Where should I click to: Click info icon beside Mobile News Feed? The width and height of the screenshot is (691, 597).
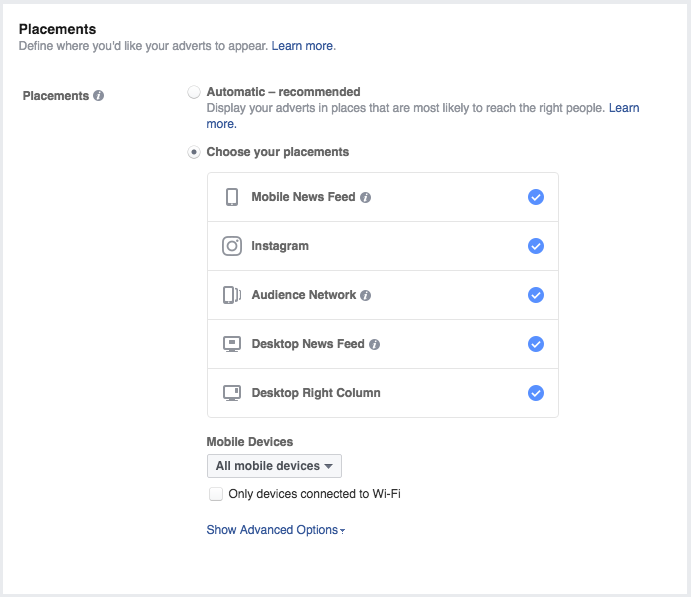tap(365, 198)
